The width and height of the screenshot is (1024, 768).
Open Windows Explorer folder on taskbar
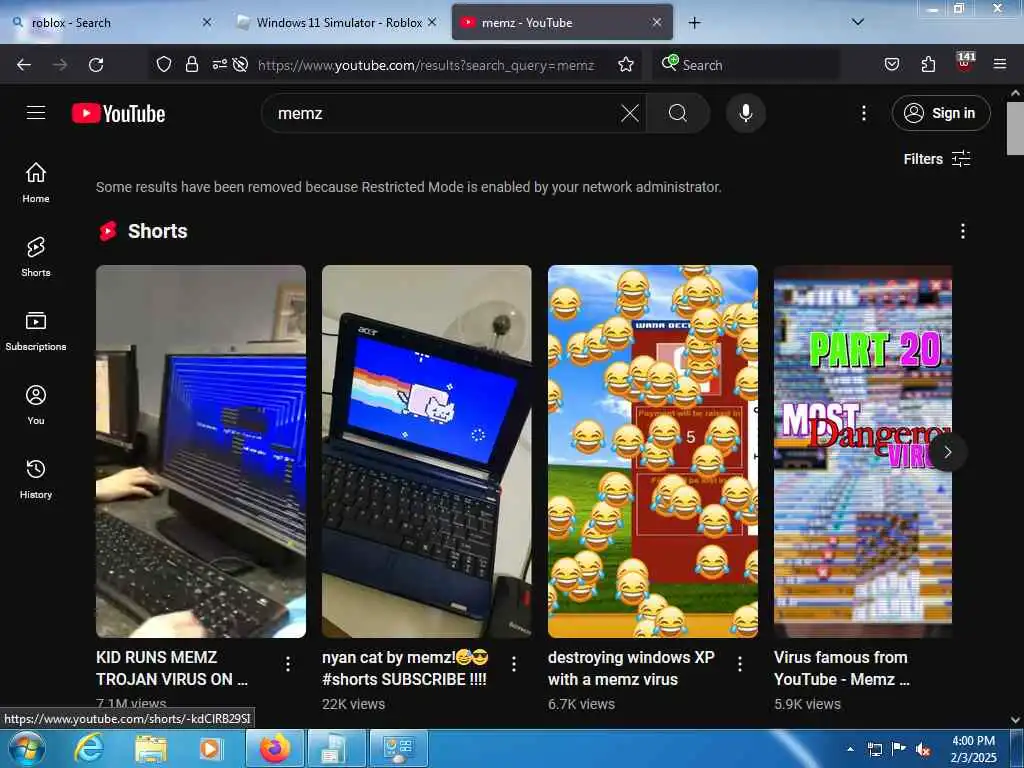pos(151,748)
